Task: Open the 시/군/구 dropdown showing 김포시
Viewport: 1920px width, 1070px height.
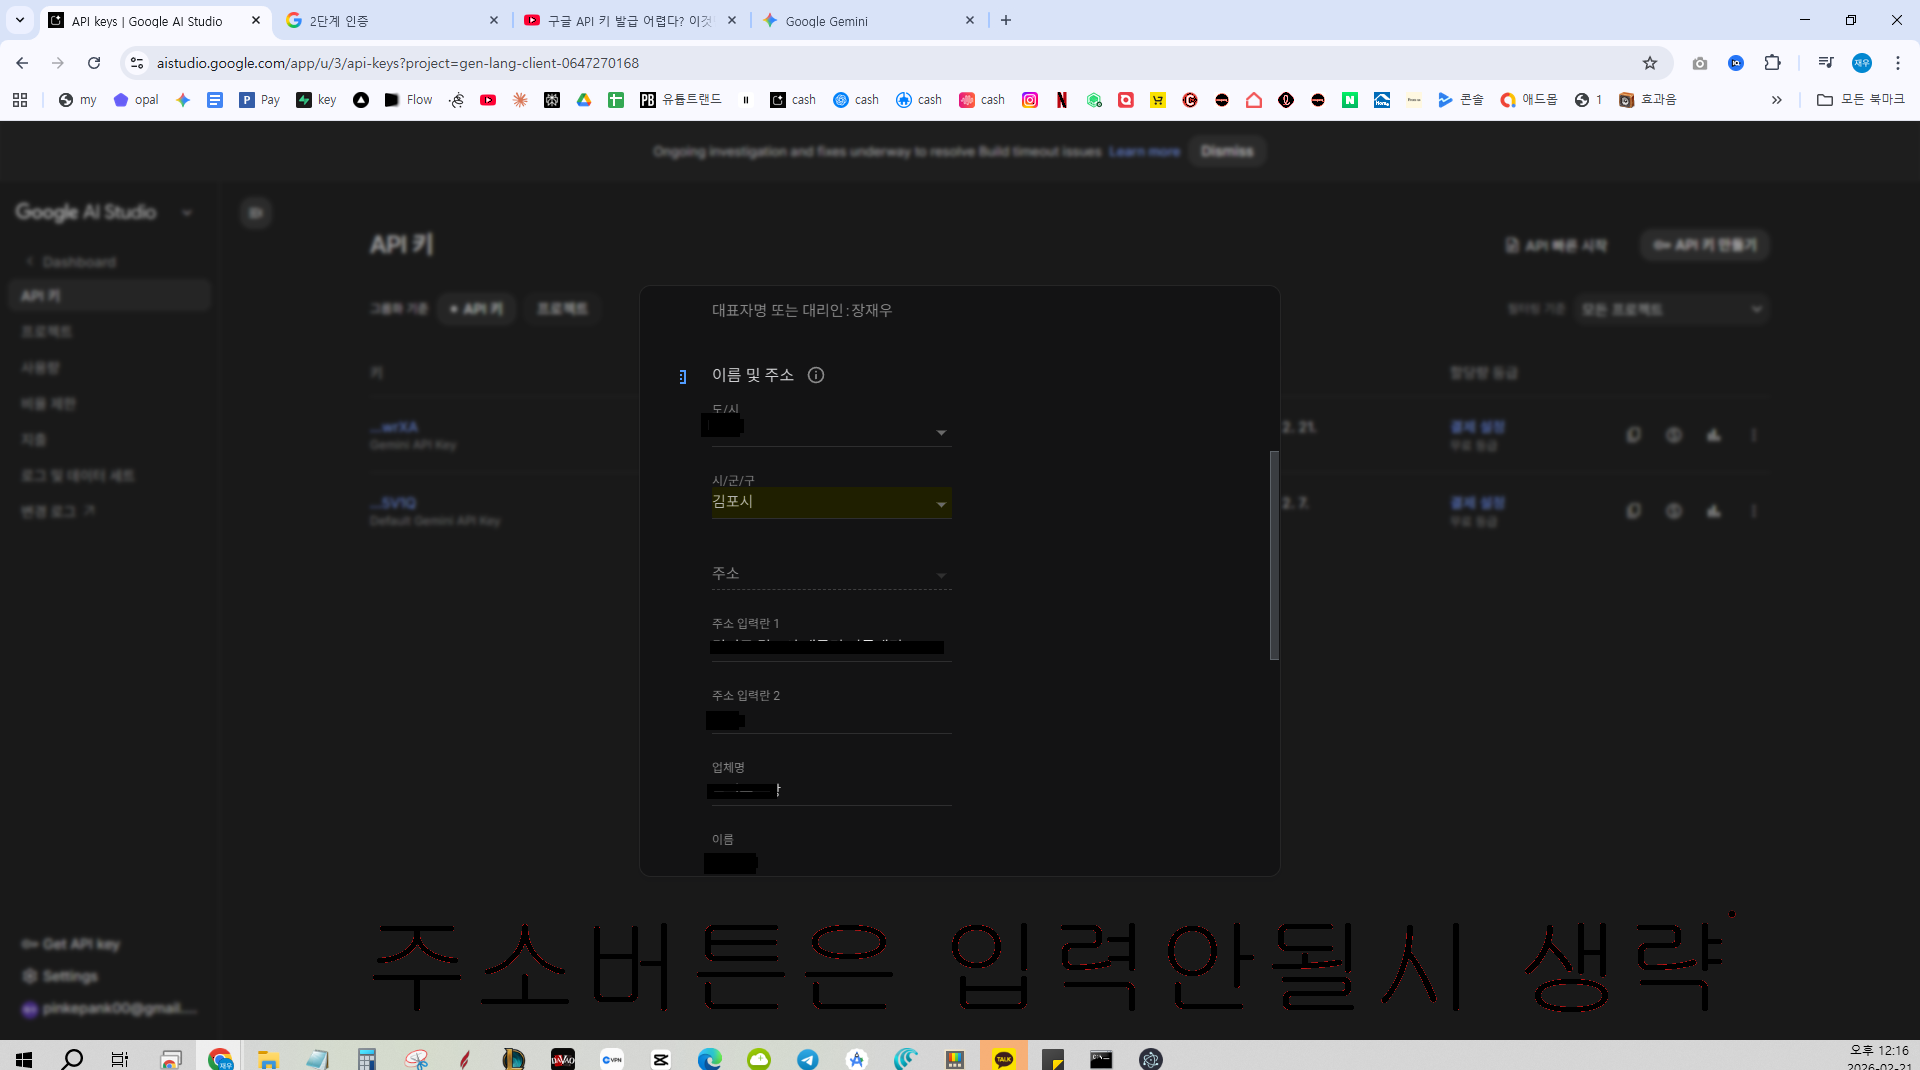Action: click(x=831, y=502)
